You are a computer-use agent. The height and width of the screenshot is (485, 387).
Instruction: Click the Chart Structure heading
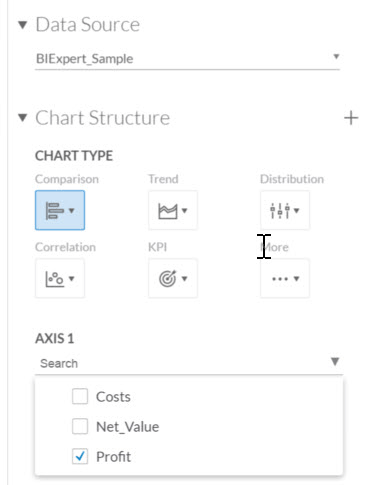pos(103,118)
